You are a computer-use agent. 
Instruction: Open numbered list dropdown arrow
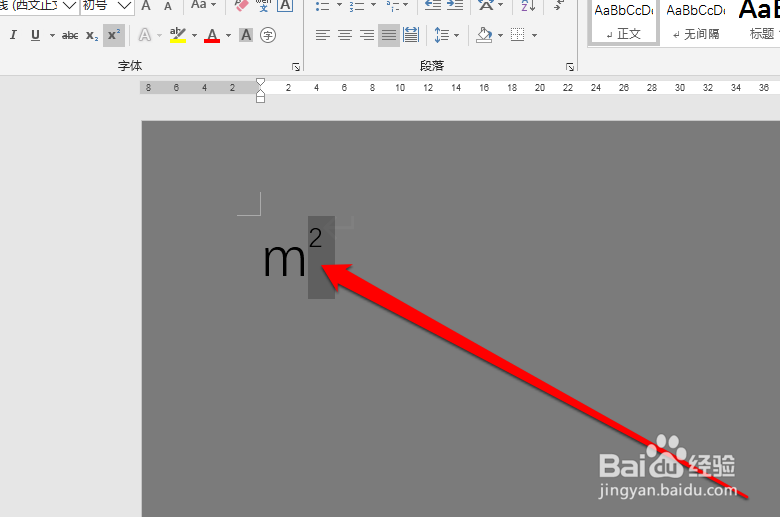pos(373,5)
